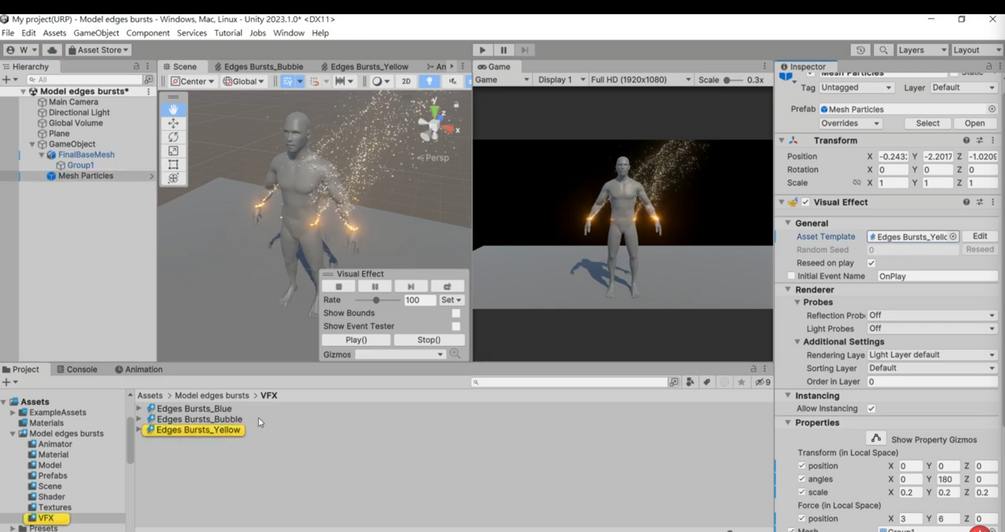Click the Pause button in top toolbar
The width and height of the screenshot is (1005, 532).
(504, 50)
